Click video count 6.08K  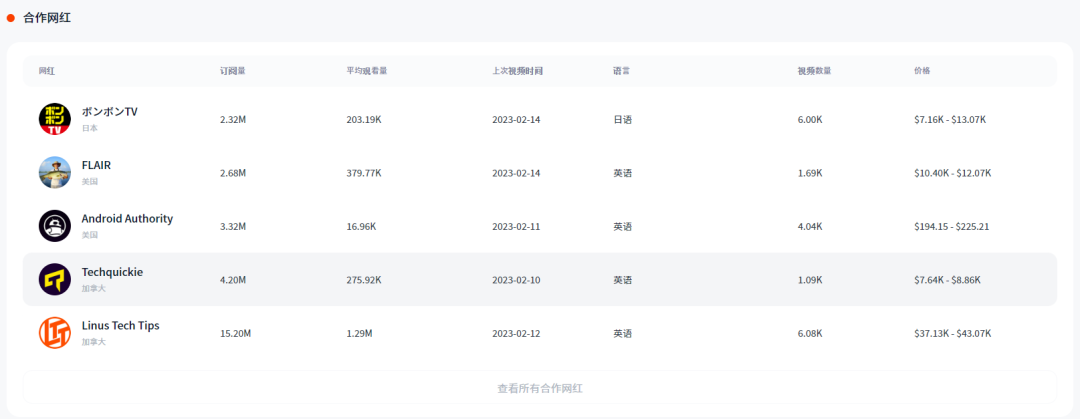(810, 334)
